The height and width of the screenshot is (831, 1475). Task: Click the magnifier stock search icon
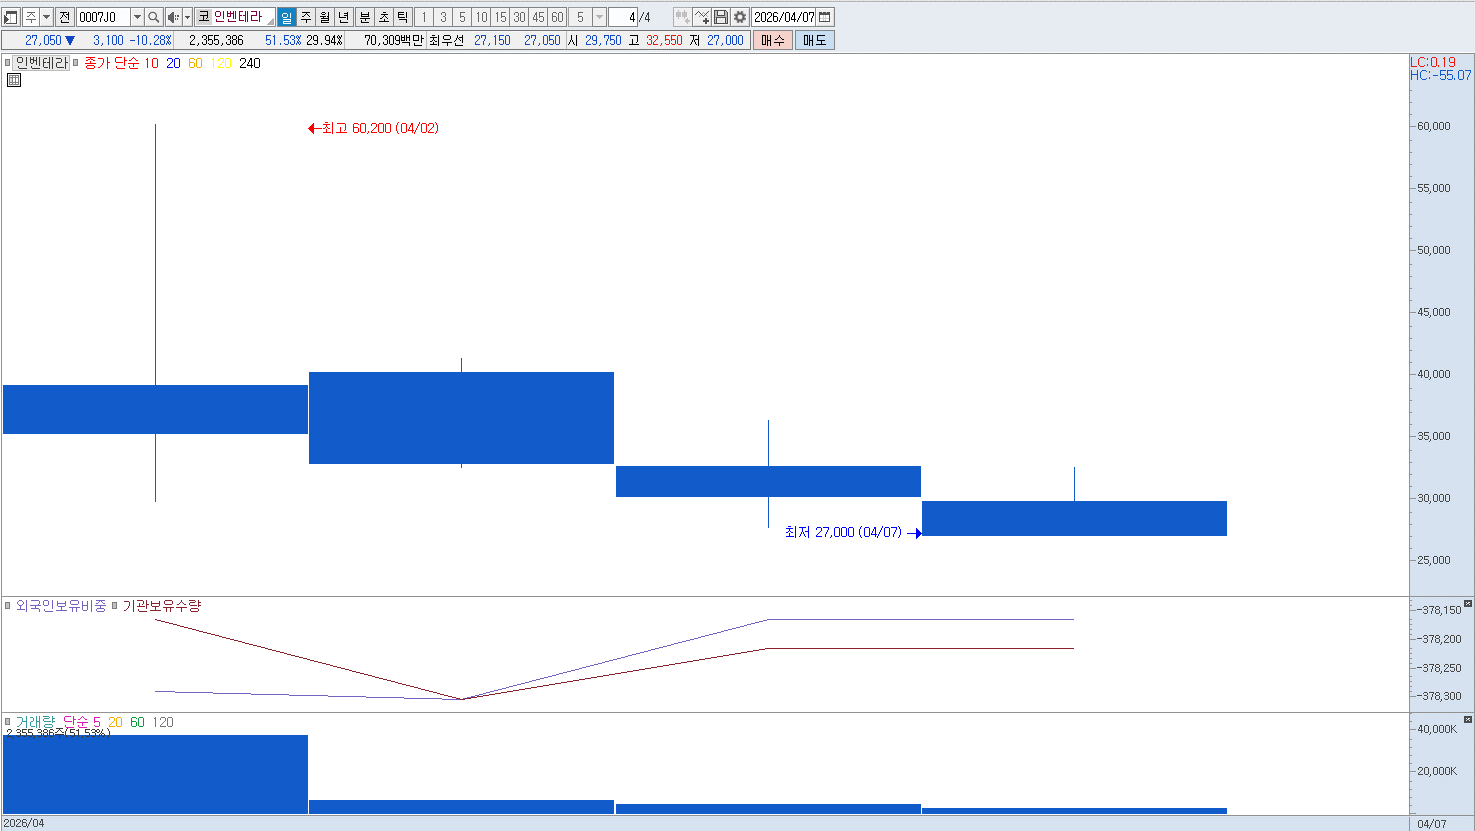tap(154, 17)
